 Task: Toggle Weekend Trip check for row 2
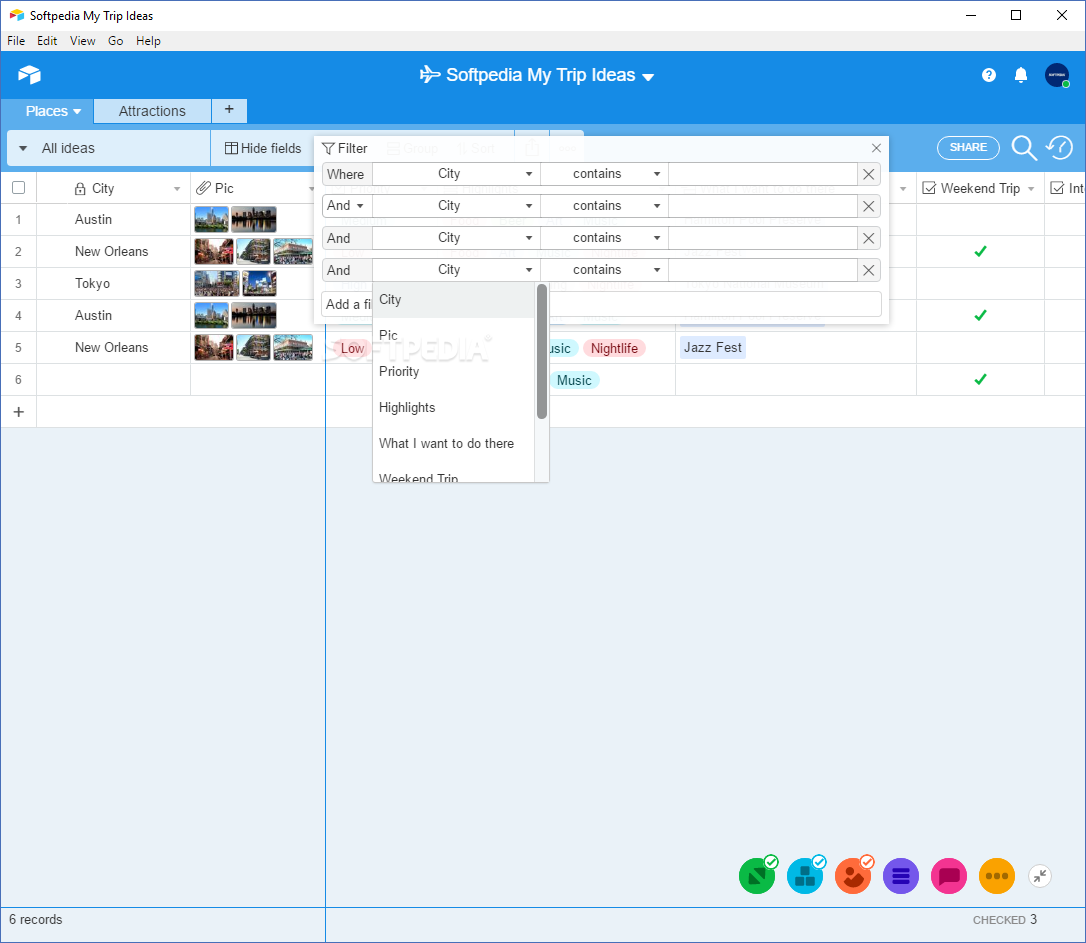point(980,251)
